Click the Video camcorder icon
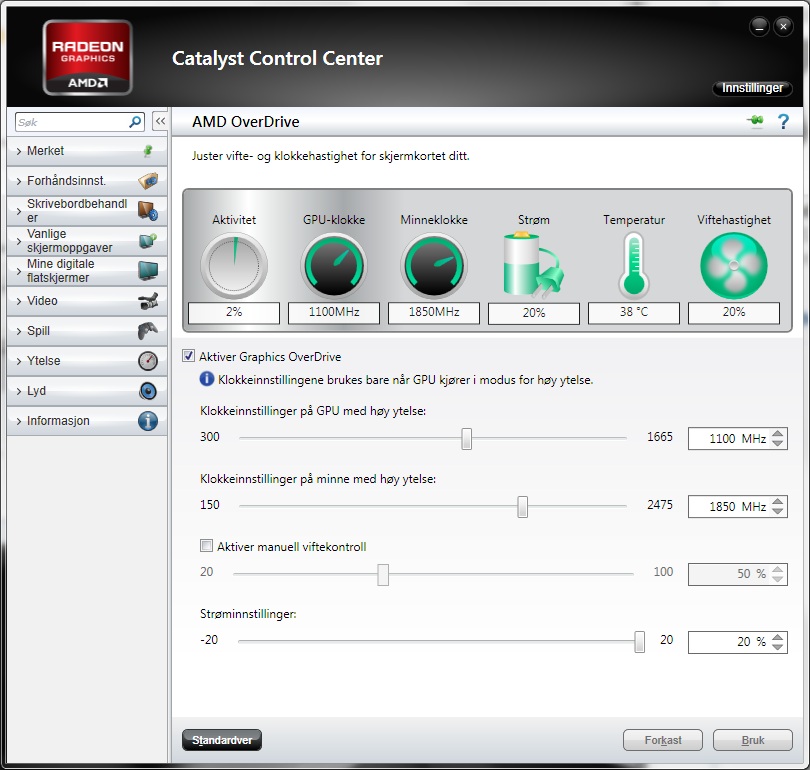This screenshot has width=810, height=770. pyautogui.click(x=148, y=301)
